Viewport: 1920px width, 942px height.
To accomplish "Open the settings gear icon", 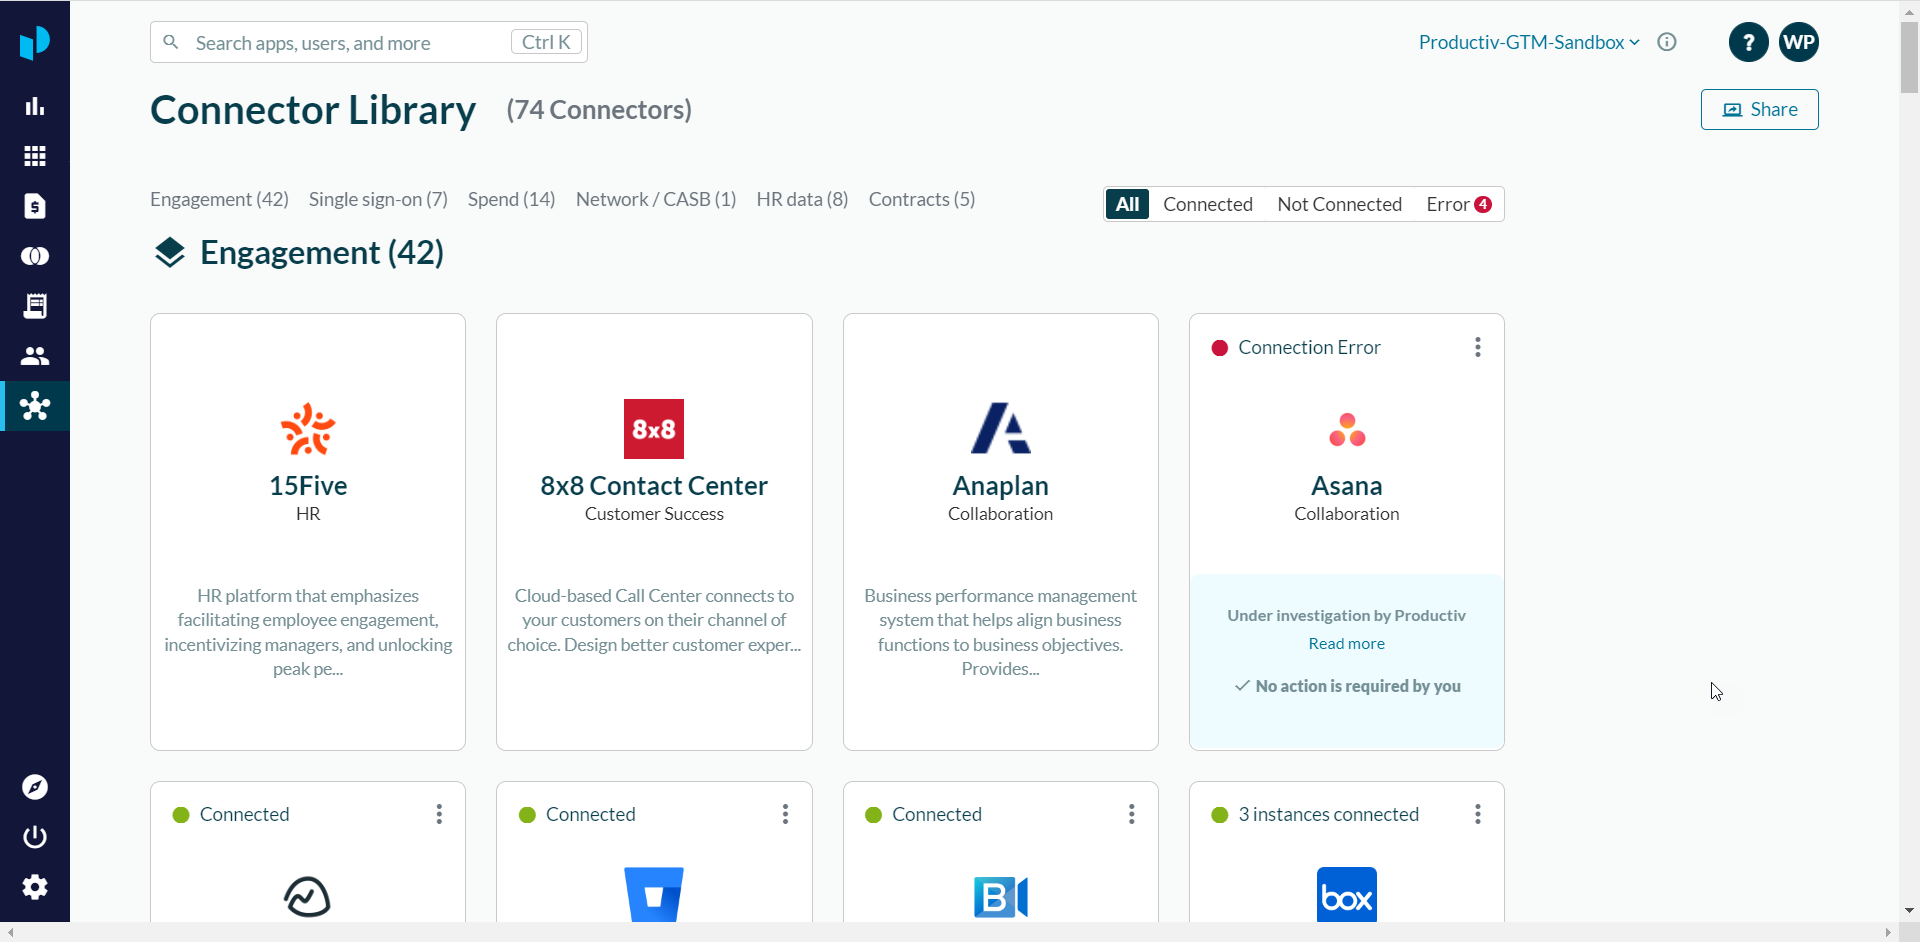I will (x=35, y=887).
